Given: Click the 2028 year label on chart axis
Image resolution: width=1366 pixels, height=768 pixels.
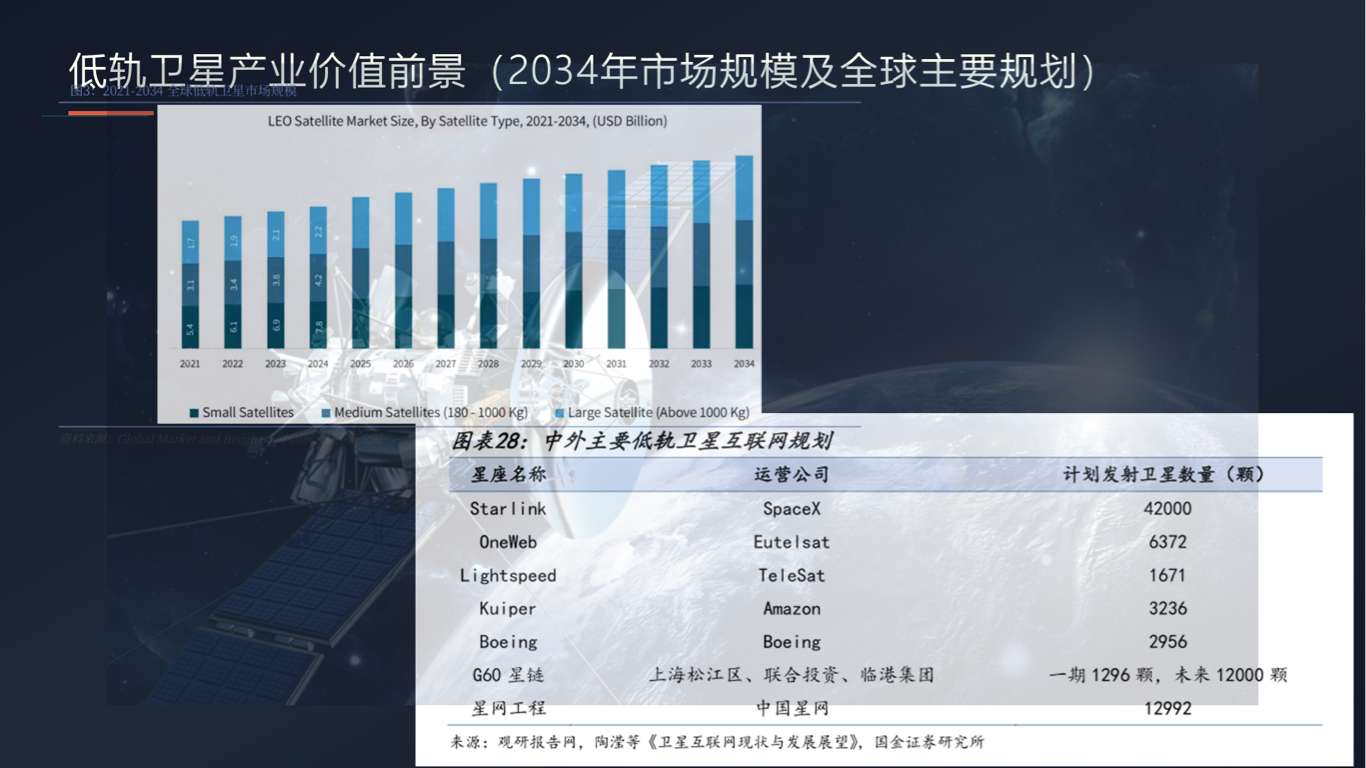Looking at the screenshot, I should point(488,364).
